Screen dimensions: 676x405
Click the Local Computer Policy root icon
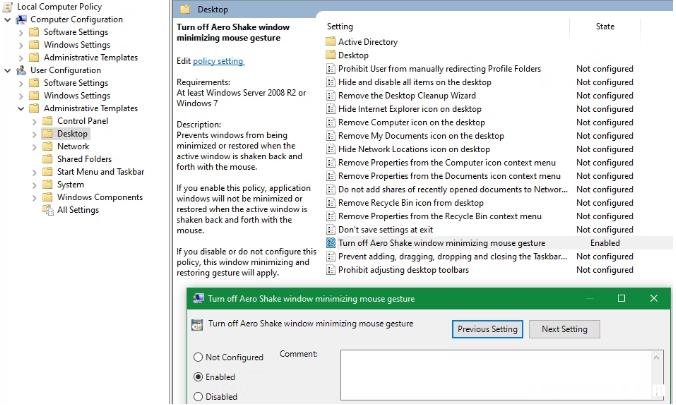click(8, 6)
